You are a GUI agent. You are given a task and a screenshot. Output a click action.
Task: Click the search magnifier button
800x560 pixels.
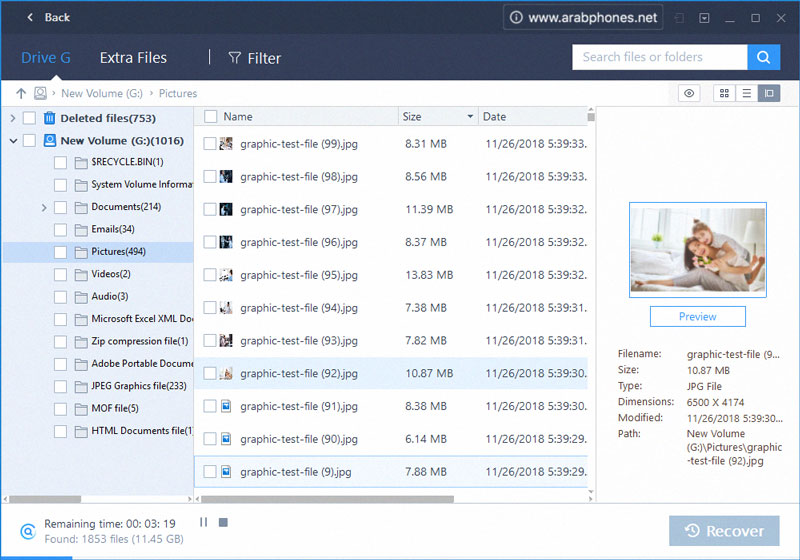763,57
